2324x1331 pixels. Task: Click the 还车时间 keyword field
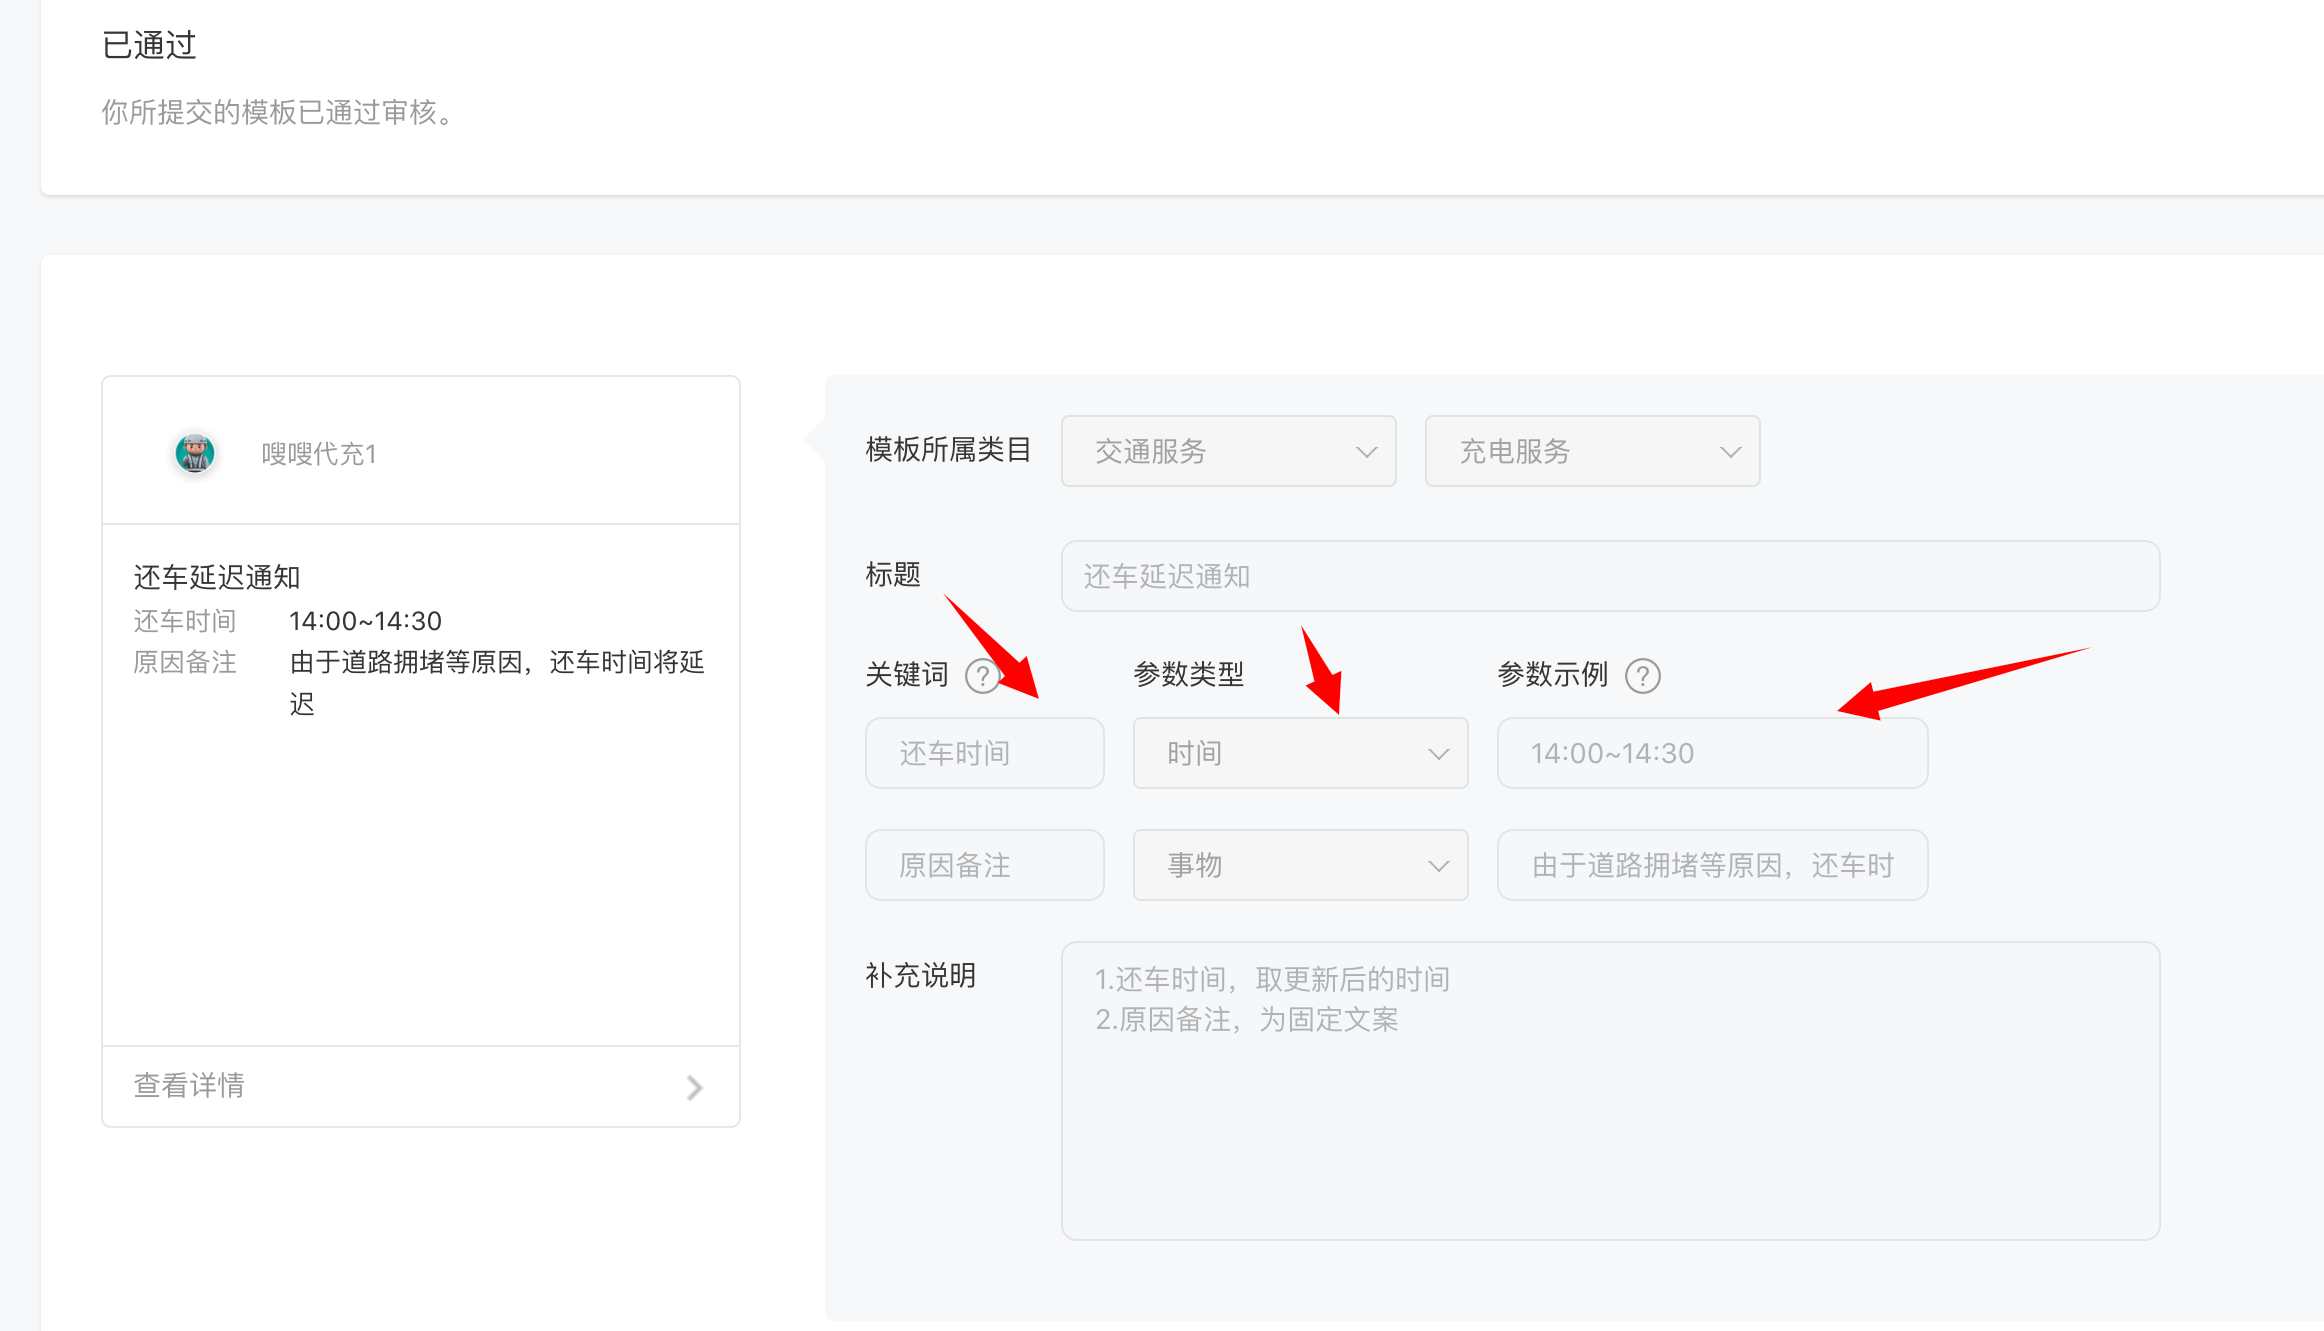pos(984,753)
